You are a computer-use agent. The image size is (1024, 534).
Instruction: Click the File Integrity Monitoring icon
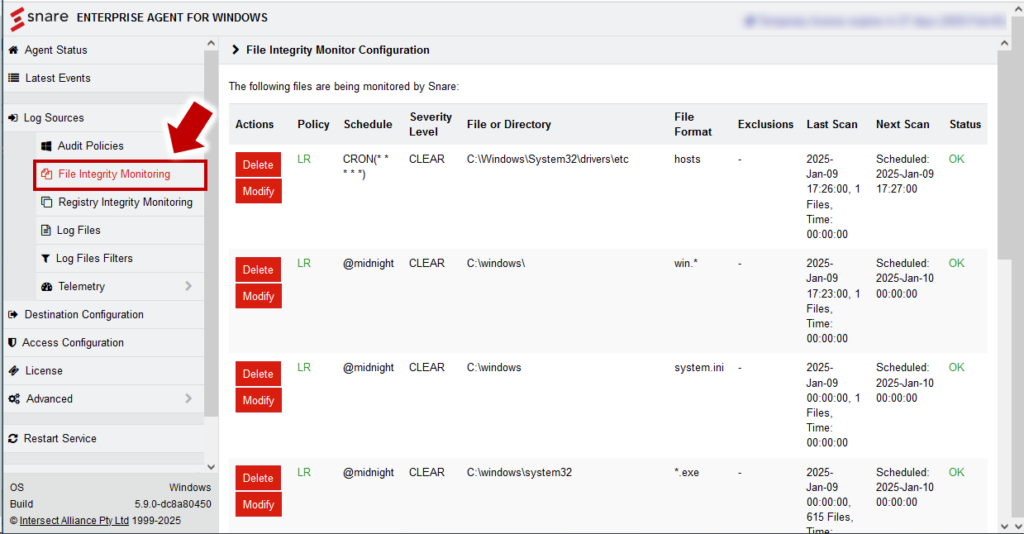click(46, 174)
